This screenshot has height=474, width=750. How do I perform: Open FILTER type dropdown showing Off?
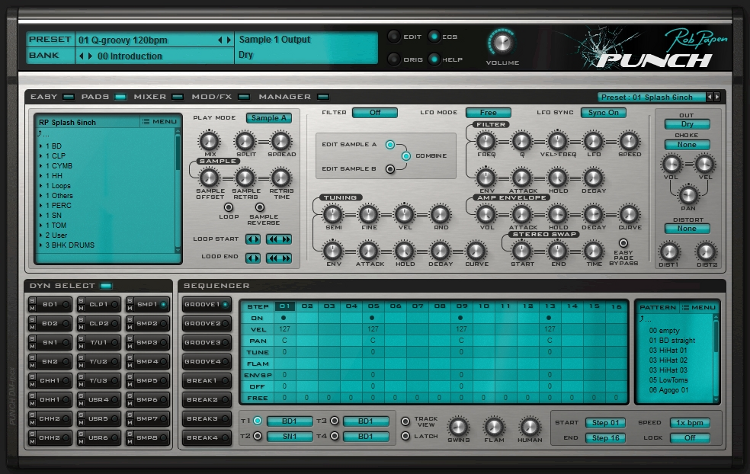375,112
